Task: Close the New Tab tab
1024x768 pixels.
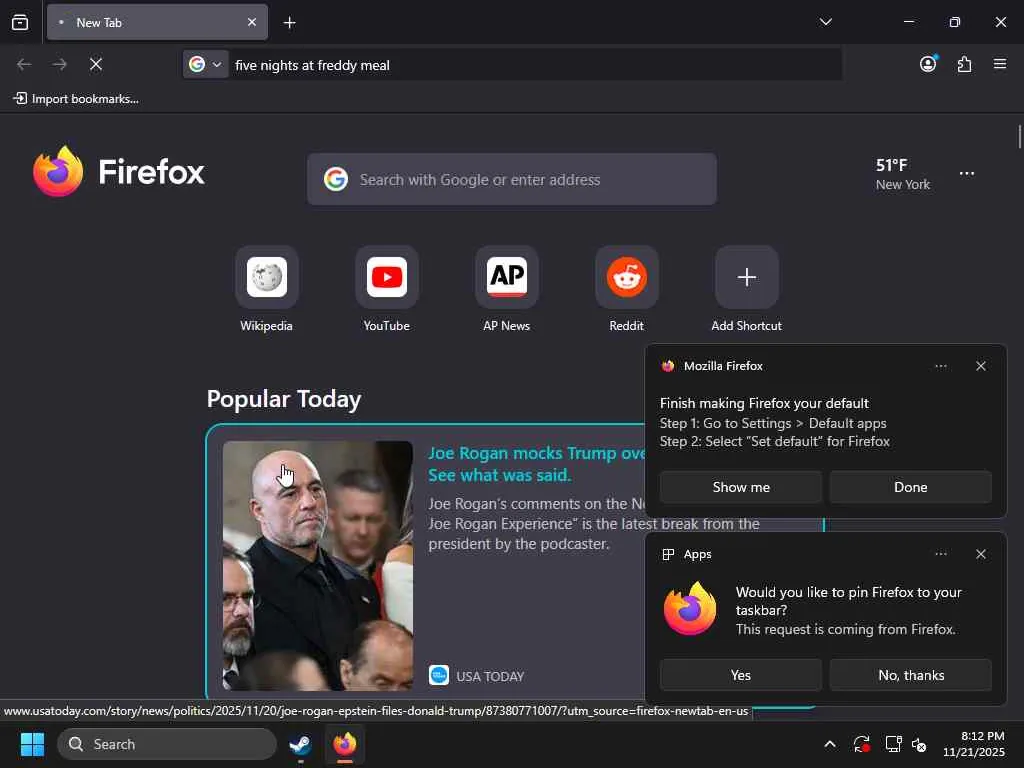Action: click(252, 22)
